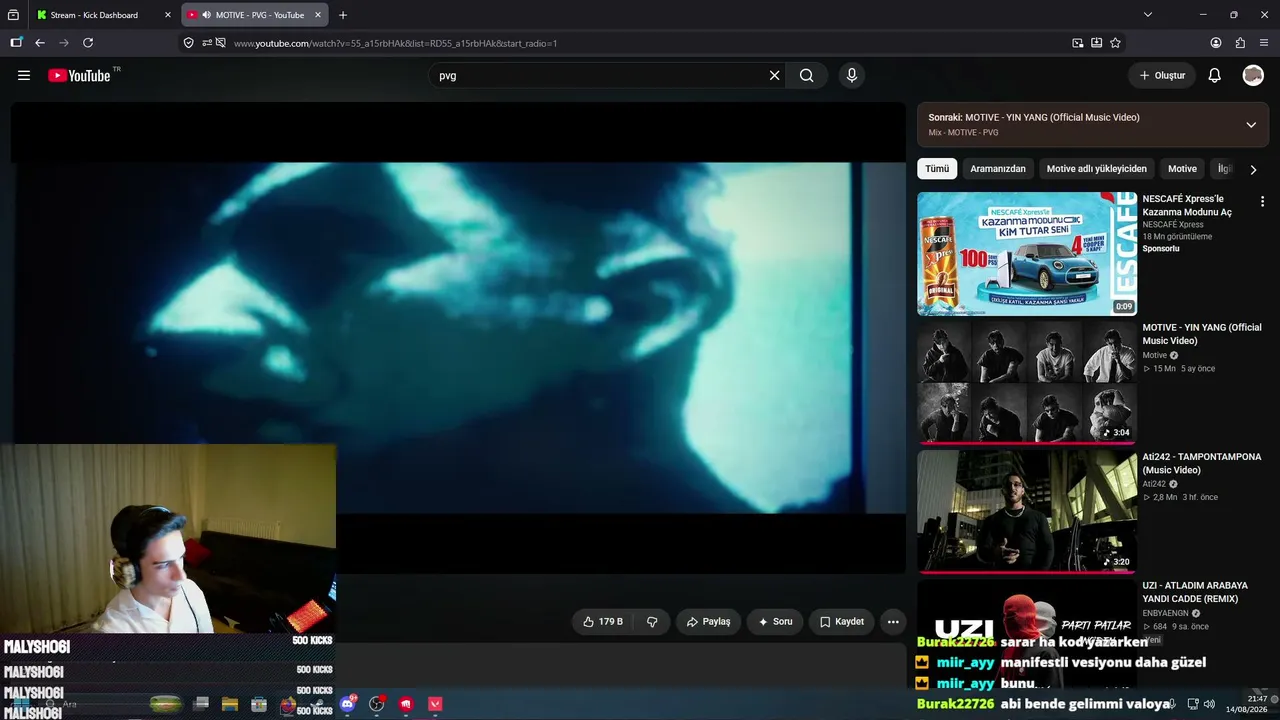Screen dimensions: 1280x720
Task: Switch to the Stream - Kick Dashboard tab
Action: tap(104, 15)
